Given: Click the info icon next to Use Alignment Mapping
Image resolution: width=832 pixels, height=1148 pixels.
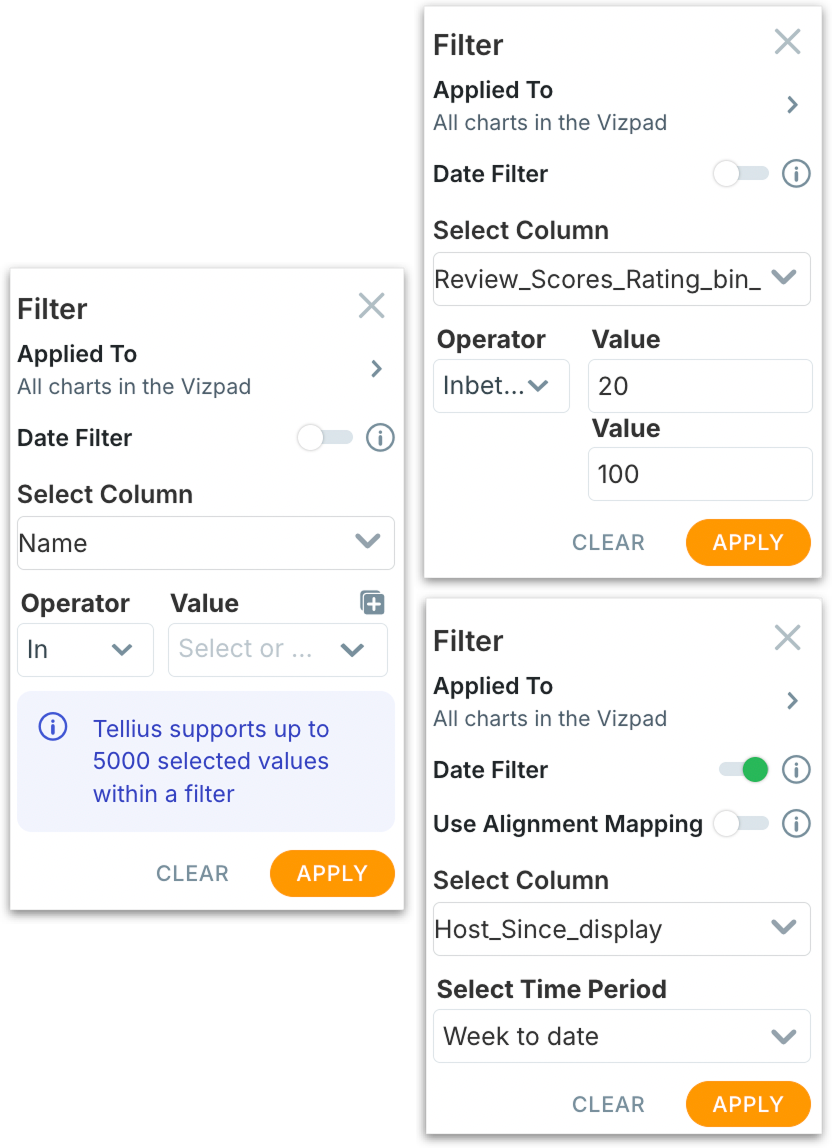Looking at the screenshot, I should (796, 824).
